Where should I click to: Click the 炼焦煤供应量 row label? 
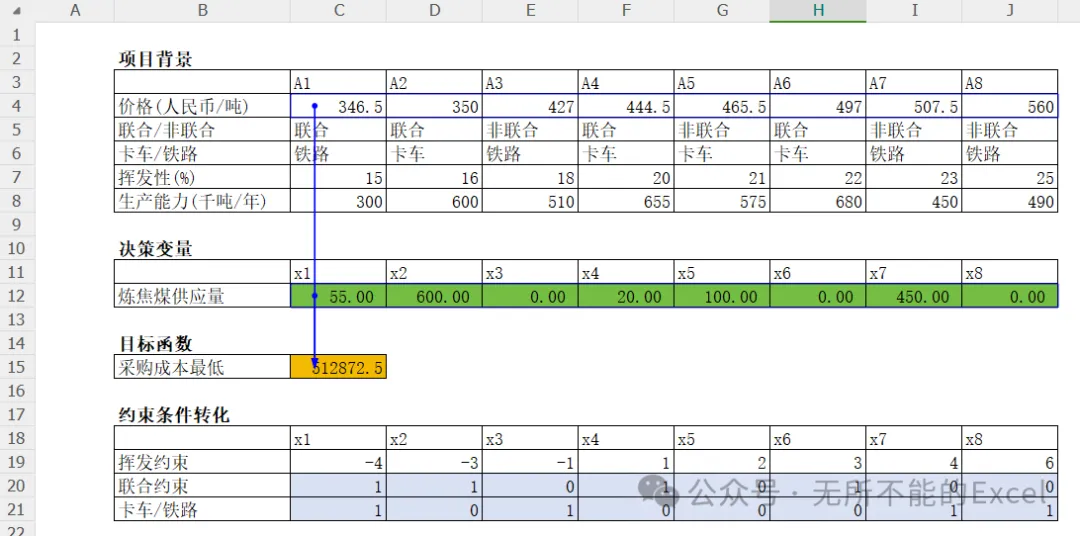(x=202, y=296)
